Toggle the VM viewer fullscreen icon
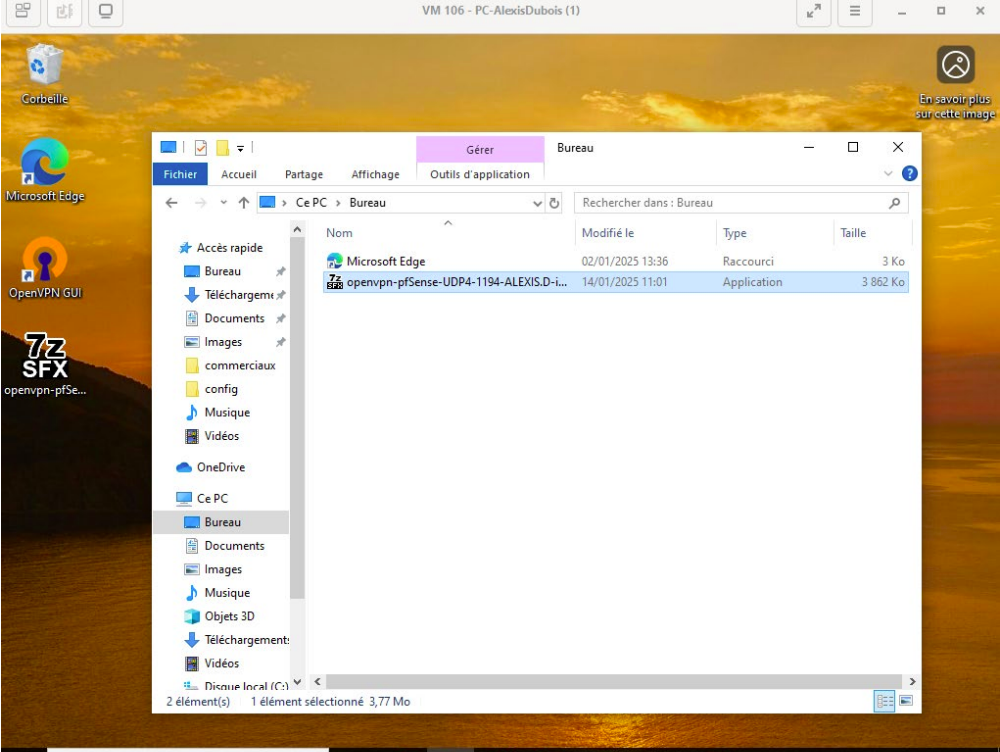 point(814,11)
